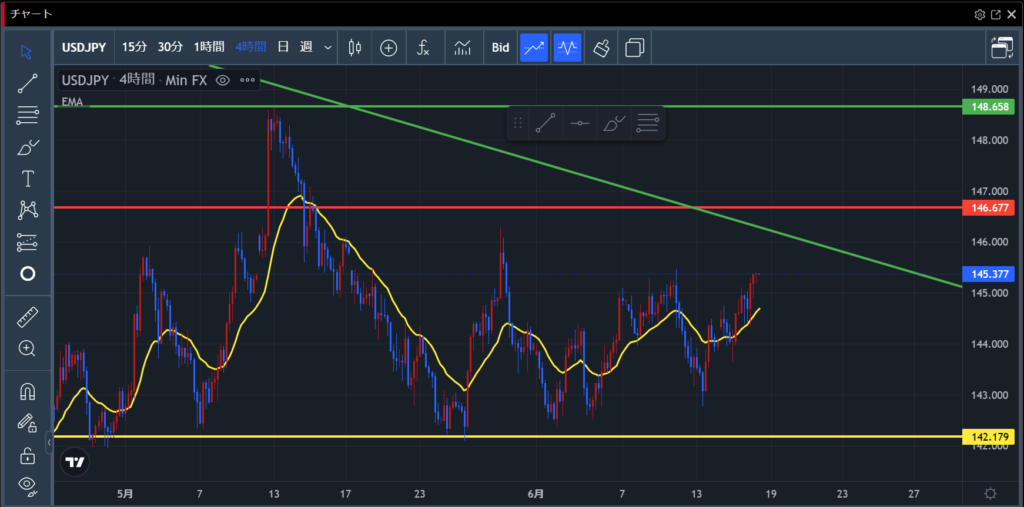Switch to 週 weekly timeframe
This screenshot has width=1024, height=507.
[x=306, y=47]
